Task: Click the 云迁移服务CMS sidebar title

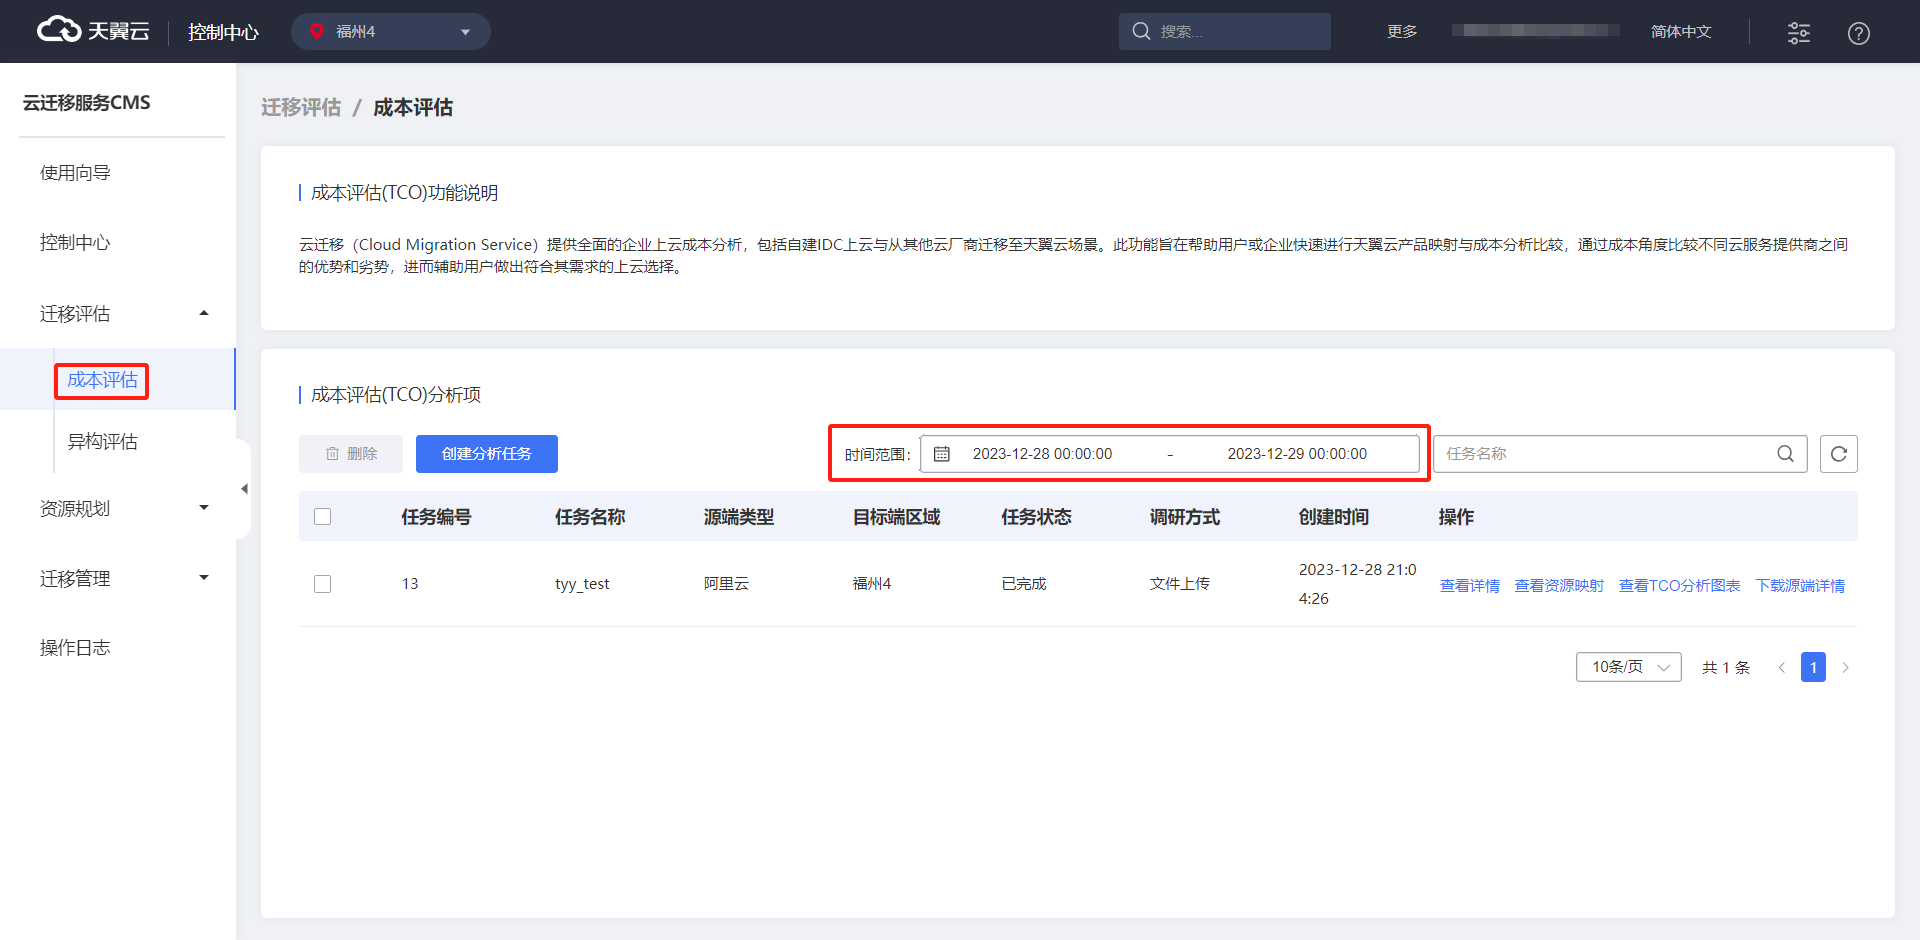Action: [x=87, y=102]
